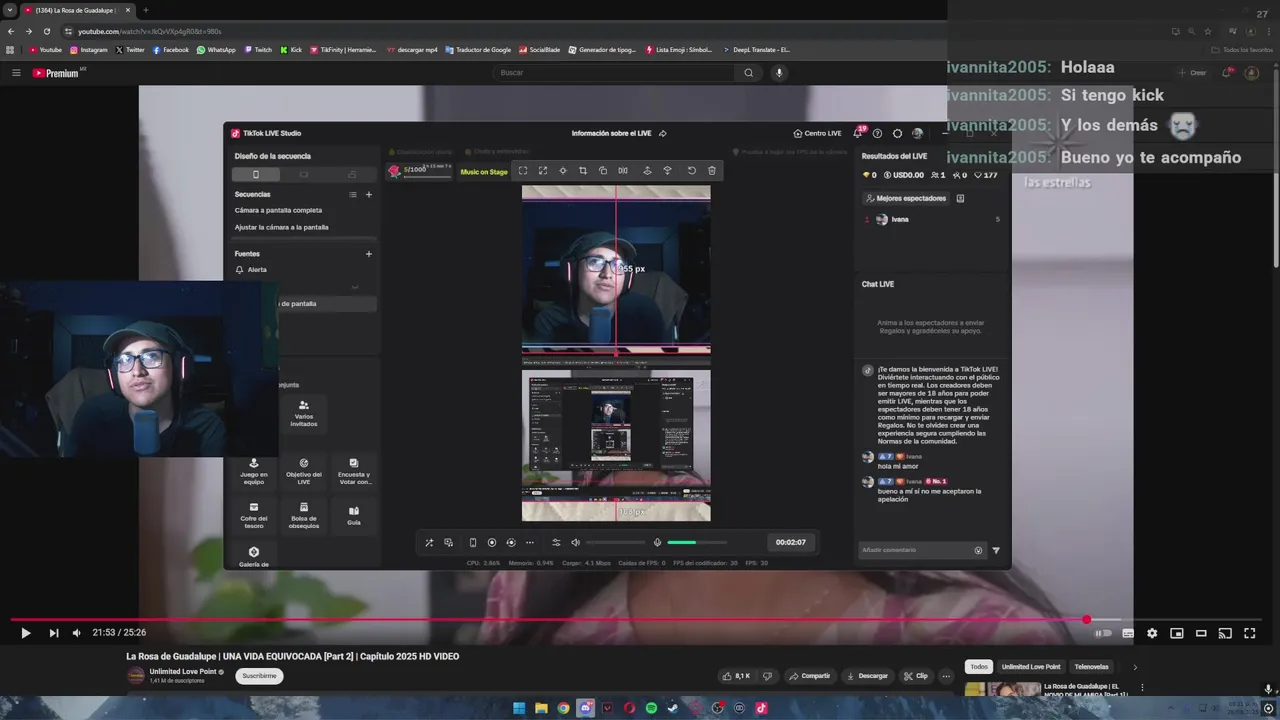Mute the YouTube player volume
The width and height of the screenshot is (1280, 720).
[77, 633]
